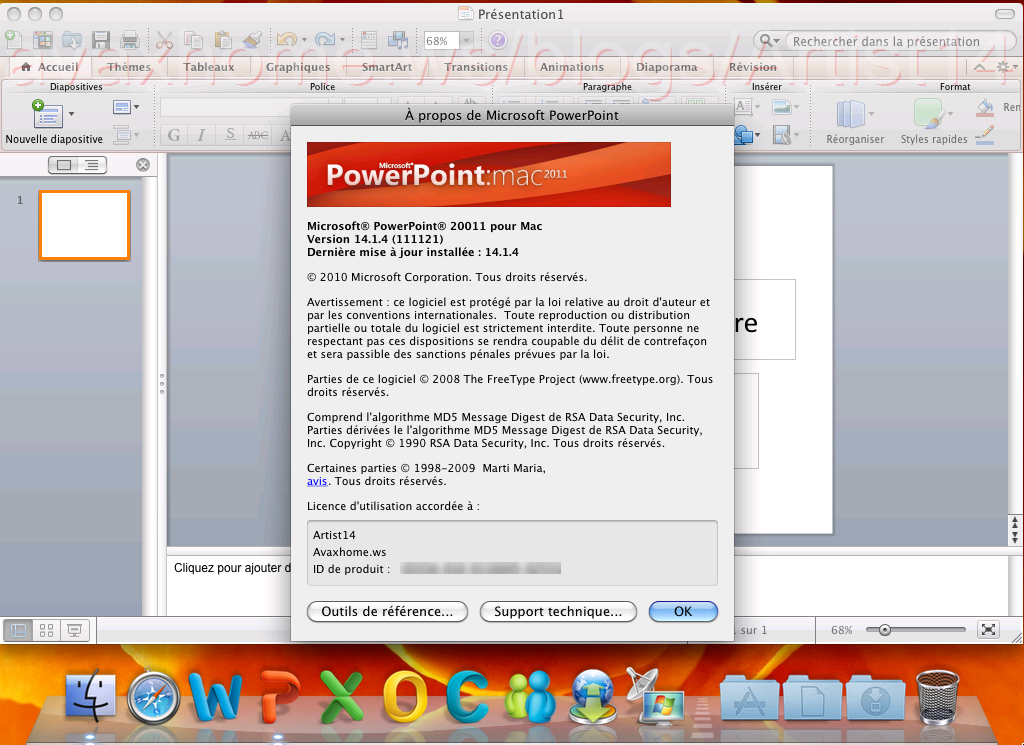This screenshot has height=745, width=1024.
Task: Expand Nouvelle diapositive dropdown arrow
Action: coord(71,114)
